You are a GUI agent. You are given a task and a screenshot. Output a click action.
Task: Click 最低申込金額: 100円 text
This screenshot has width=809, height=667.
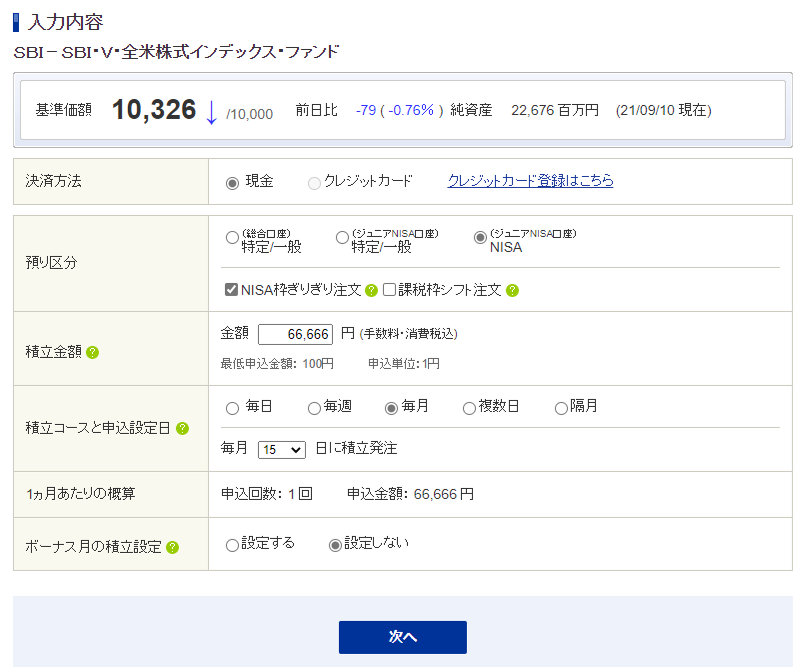[x=277, y=364]
